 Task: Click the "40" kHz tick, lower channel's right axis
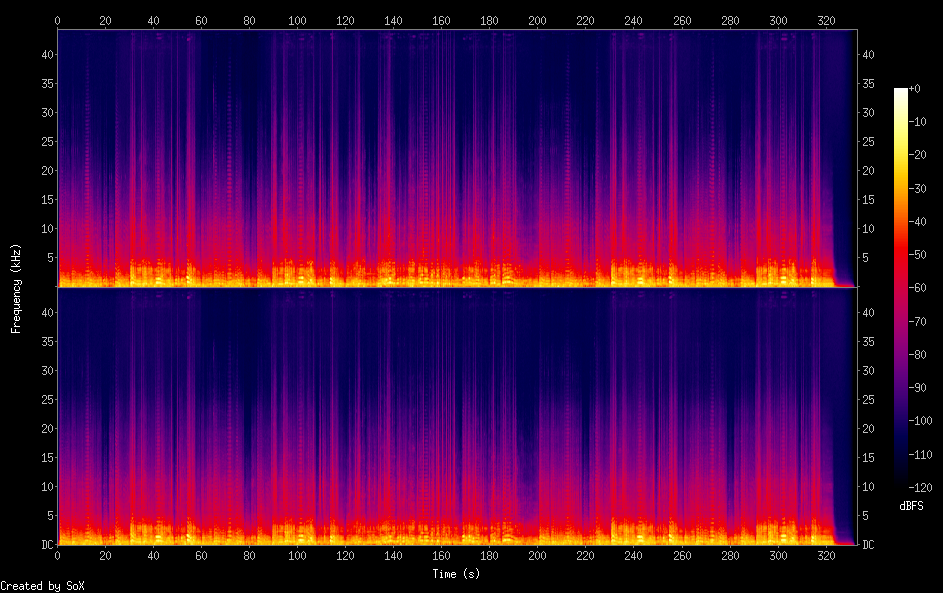(868, 313)
